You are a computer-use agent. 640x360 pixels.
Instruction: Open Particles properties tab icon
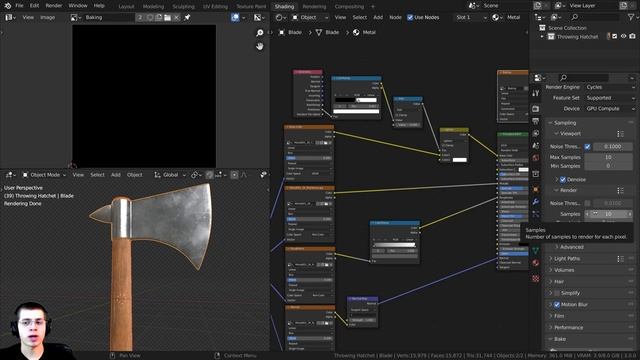pos(536,214)
